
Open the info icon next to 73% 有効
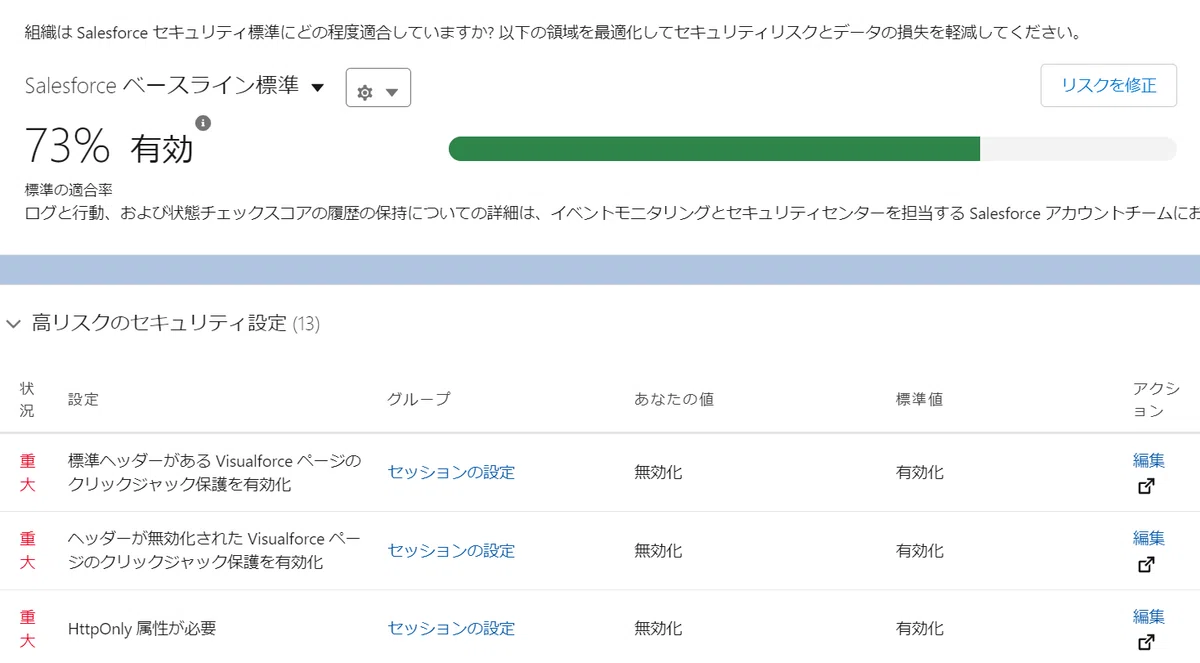point(203,123)
